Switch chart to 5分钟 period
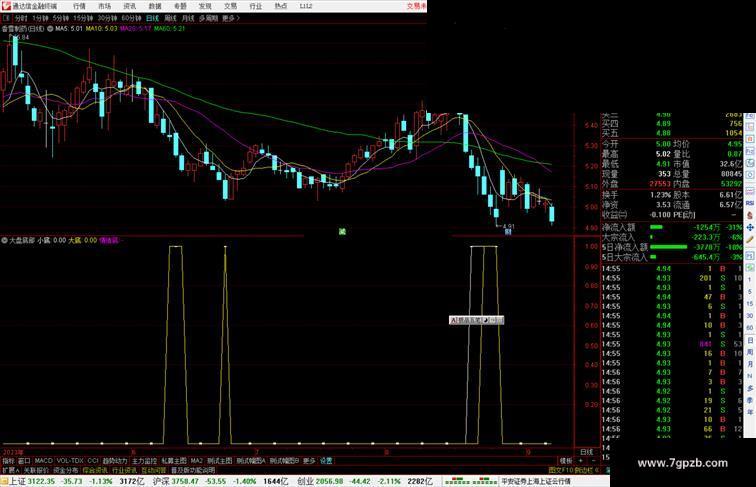The width and height of the screenshot is (756, 487). pyautogui.click(x=60, y=18)
